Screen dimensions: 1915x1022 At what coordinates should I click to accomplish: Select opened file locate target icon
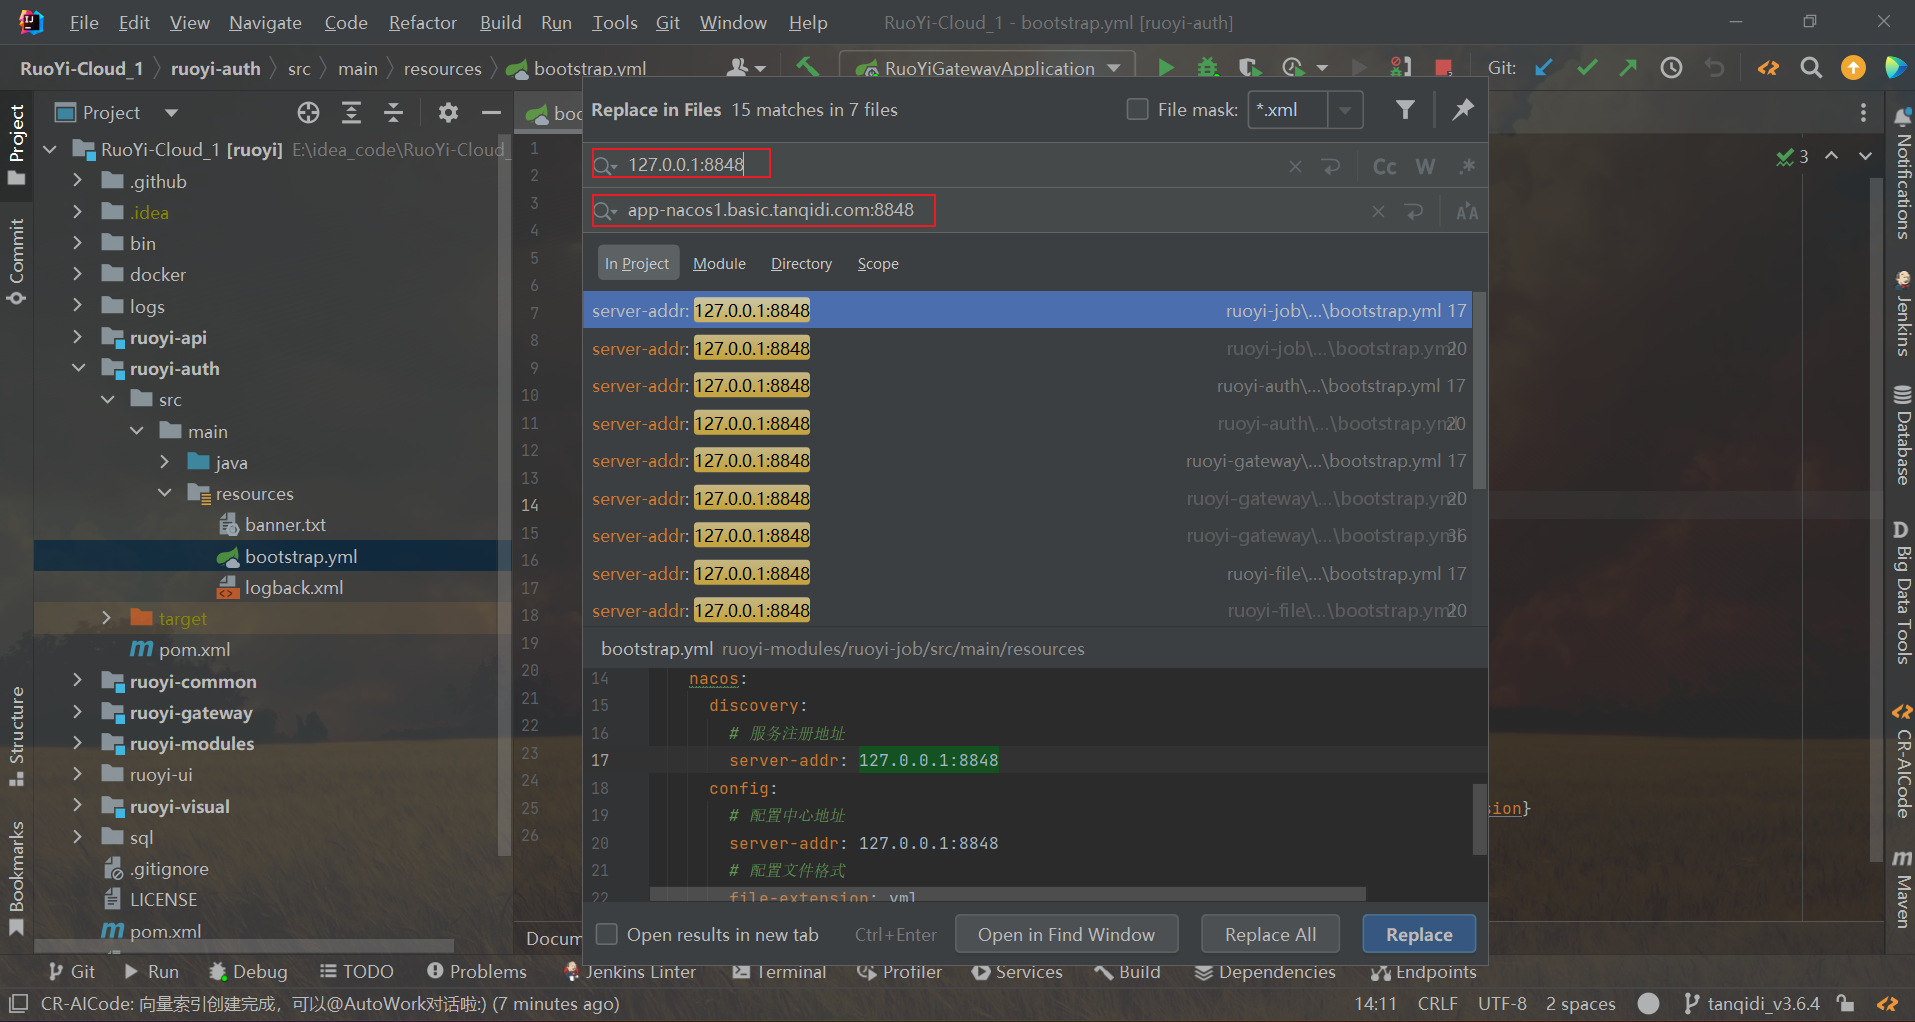point(309,113)
